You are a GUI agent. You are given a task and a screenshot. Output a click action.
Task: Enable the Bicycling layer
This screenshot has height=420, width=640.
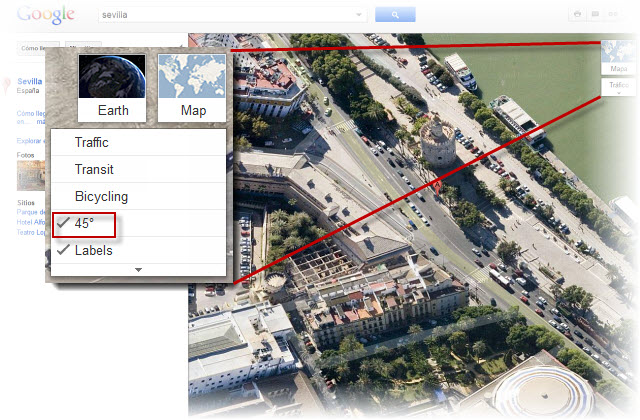pos(138,196)
